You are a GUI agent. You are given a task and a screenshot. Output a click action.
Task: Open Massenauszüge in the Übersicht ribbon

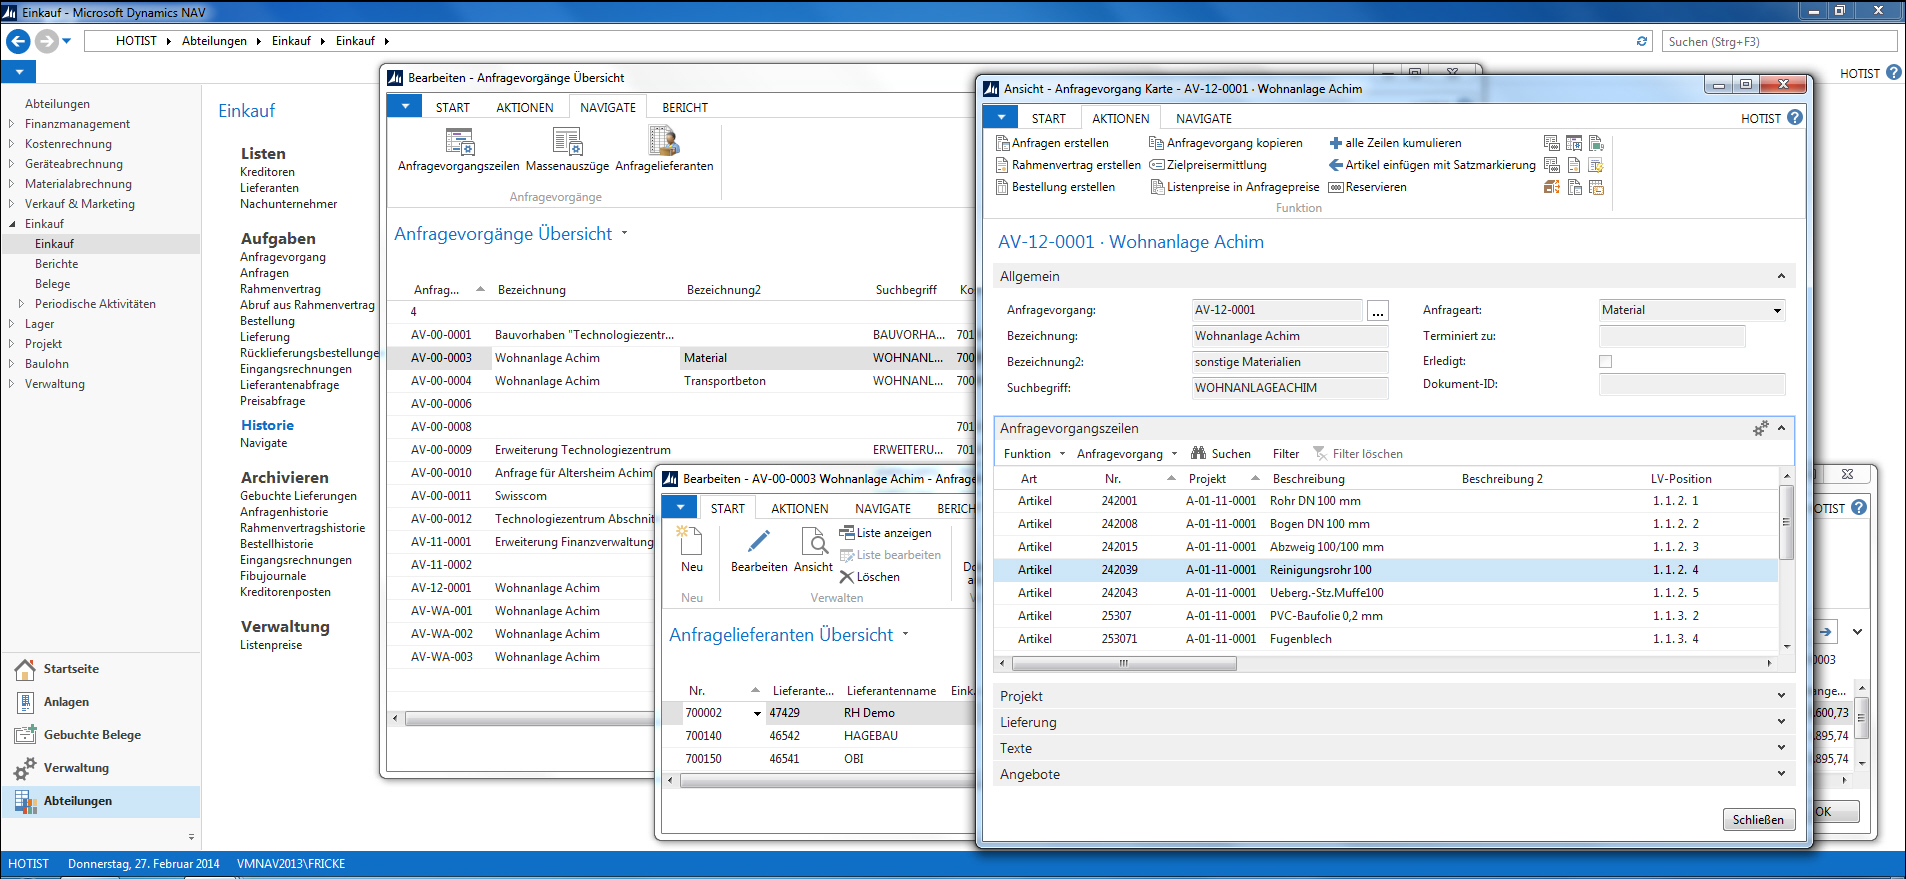567,150
